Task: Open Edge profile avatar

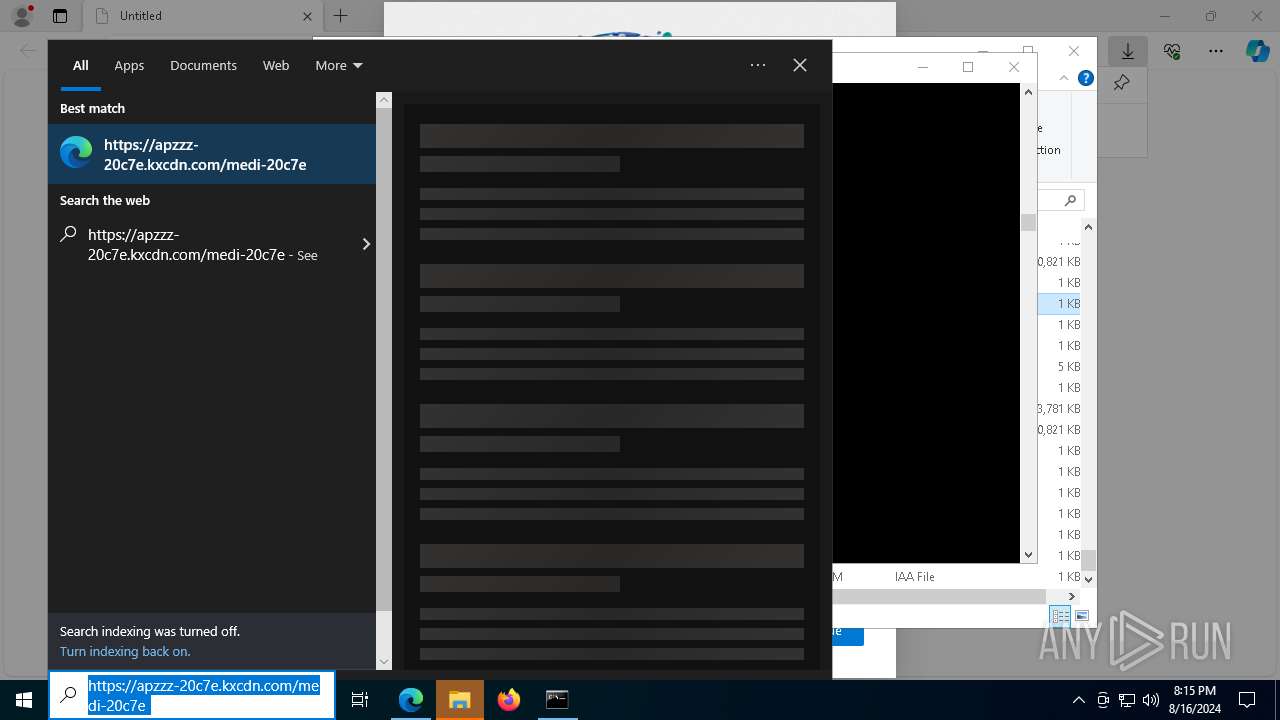Action: tap(22, 16)
